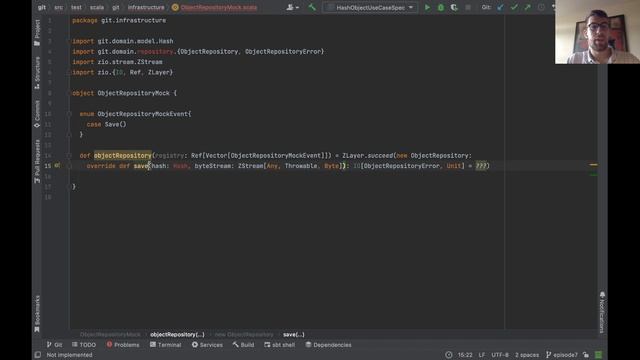Screen dimensions: 640x360
Task: Click presenter webcam thumbnail
Action: [597, 32]
